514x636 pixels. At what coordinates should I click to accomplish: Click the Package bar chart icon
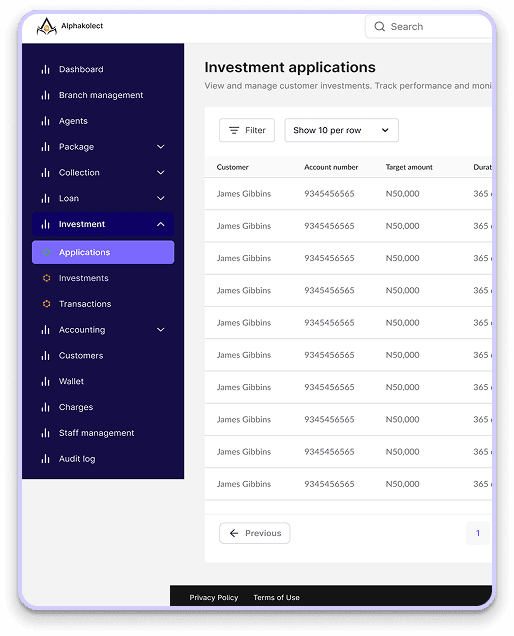[45, 147]
